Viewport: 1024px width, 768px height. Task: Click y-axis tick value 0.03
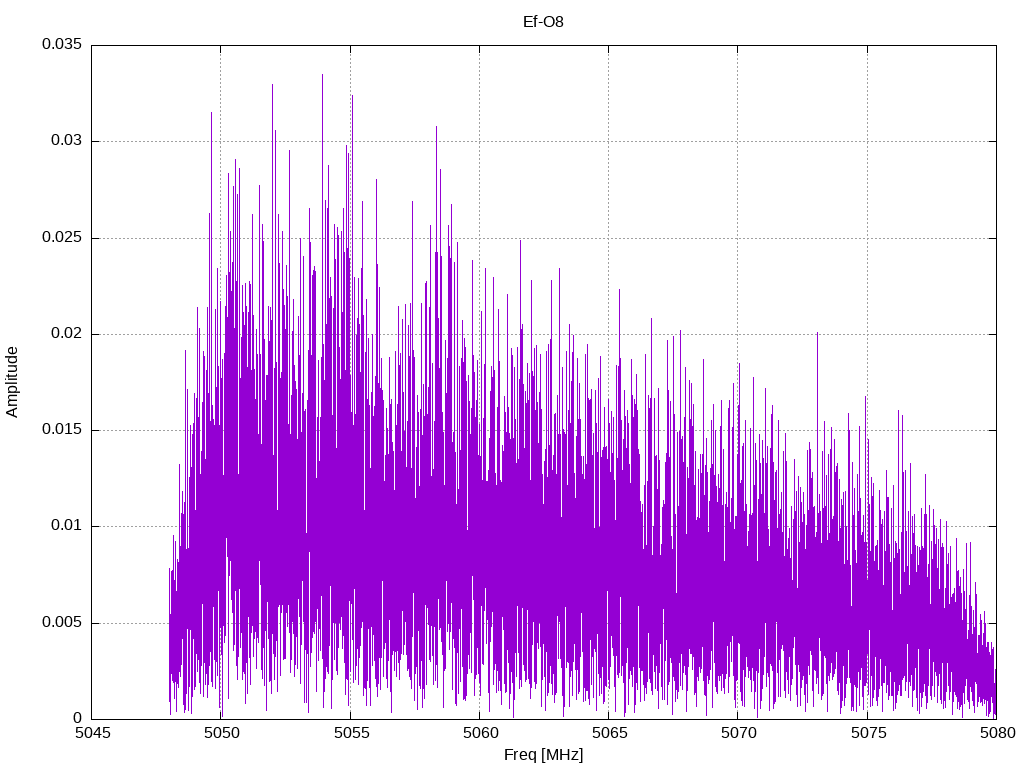67,140
